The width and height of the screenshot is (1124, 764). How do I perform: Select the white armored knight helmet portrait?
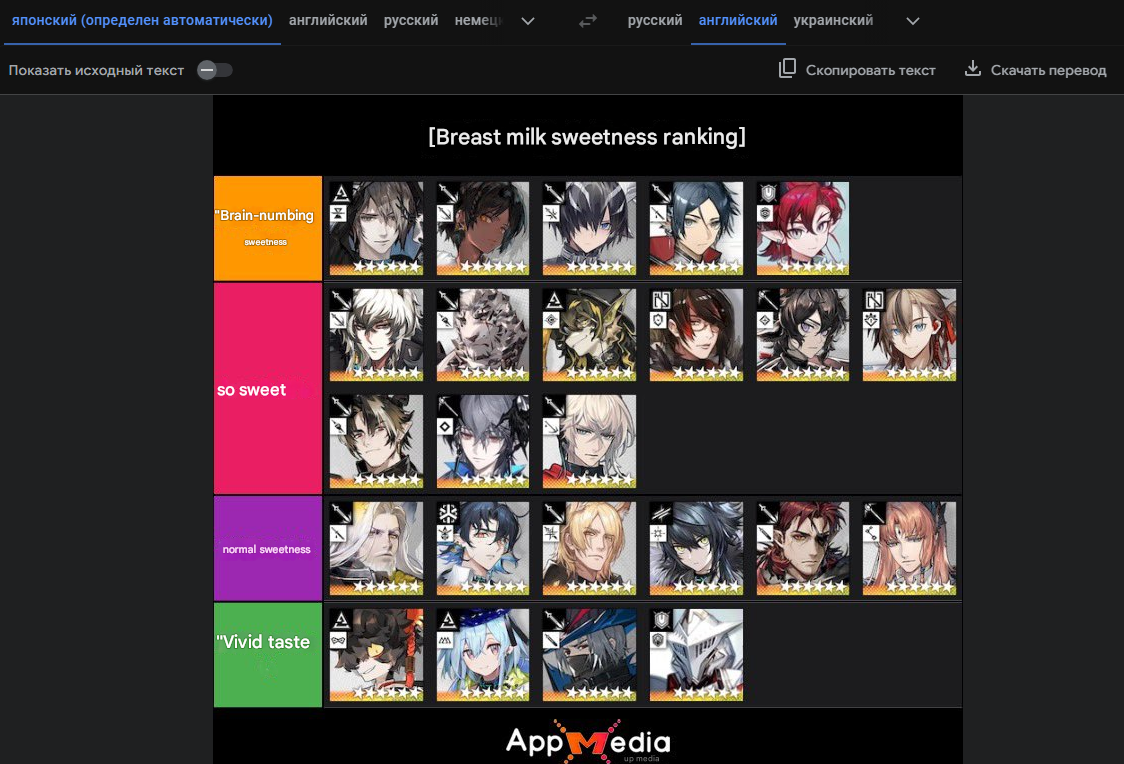pyautogui.click(x=696, y=655)
